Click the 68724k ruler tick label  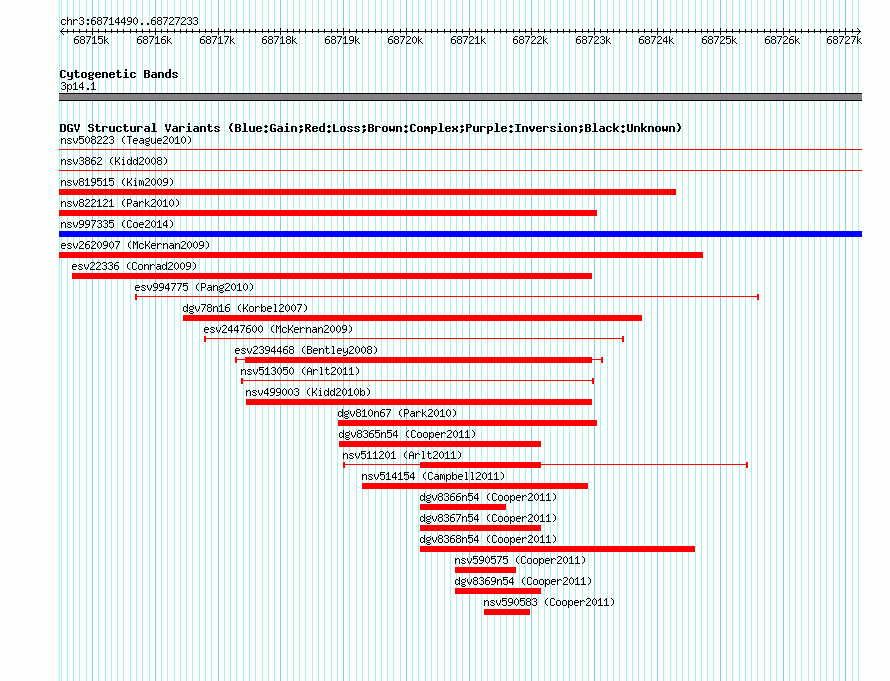coord(656,40)
